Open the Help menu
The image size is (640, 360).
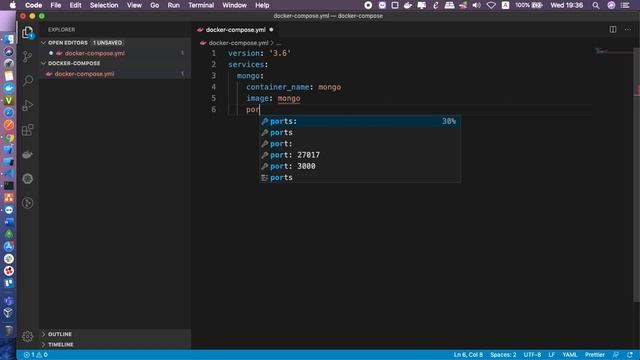[x=262, y=5]
